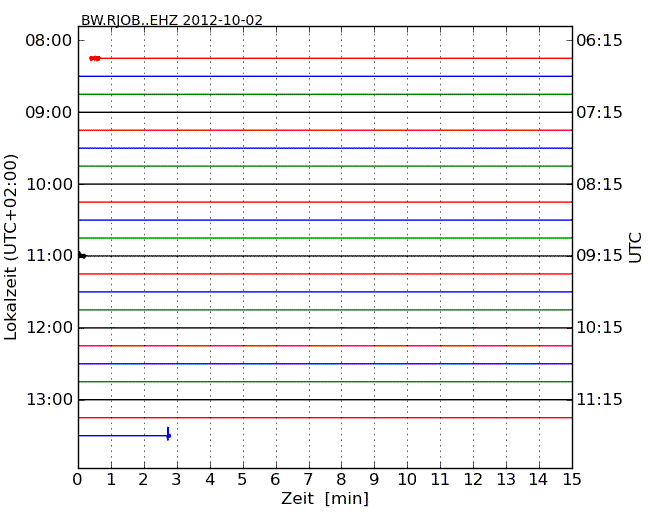Click x-axis minute tick label '10'

click(x=407, y=480)
